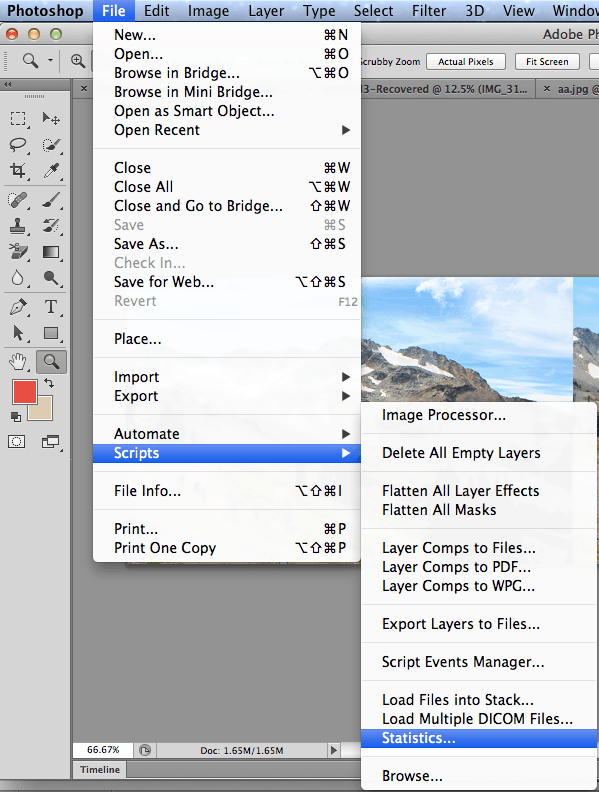
Task: Click the foreground red color swatch
Action: (23, 390)
